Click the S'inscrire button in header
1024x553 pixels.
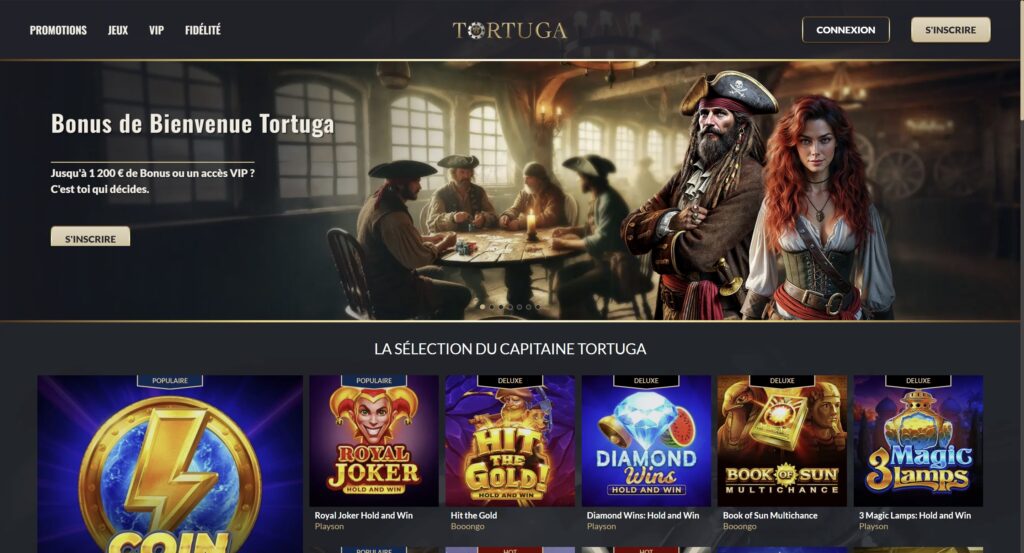coord(950,30)
